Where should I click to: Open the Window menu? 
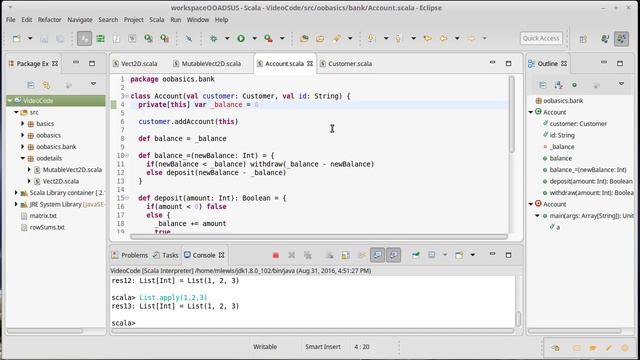pyautogui.click(x=198, y=20)
